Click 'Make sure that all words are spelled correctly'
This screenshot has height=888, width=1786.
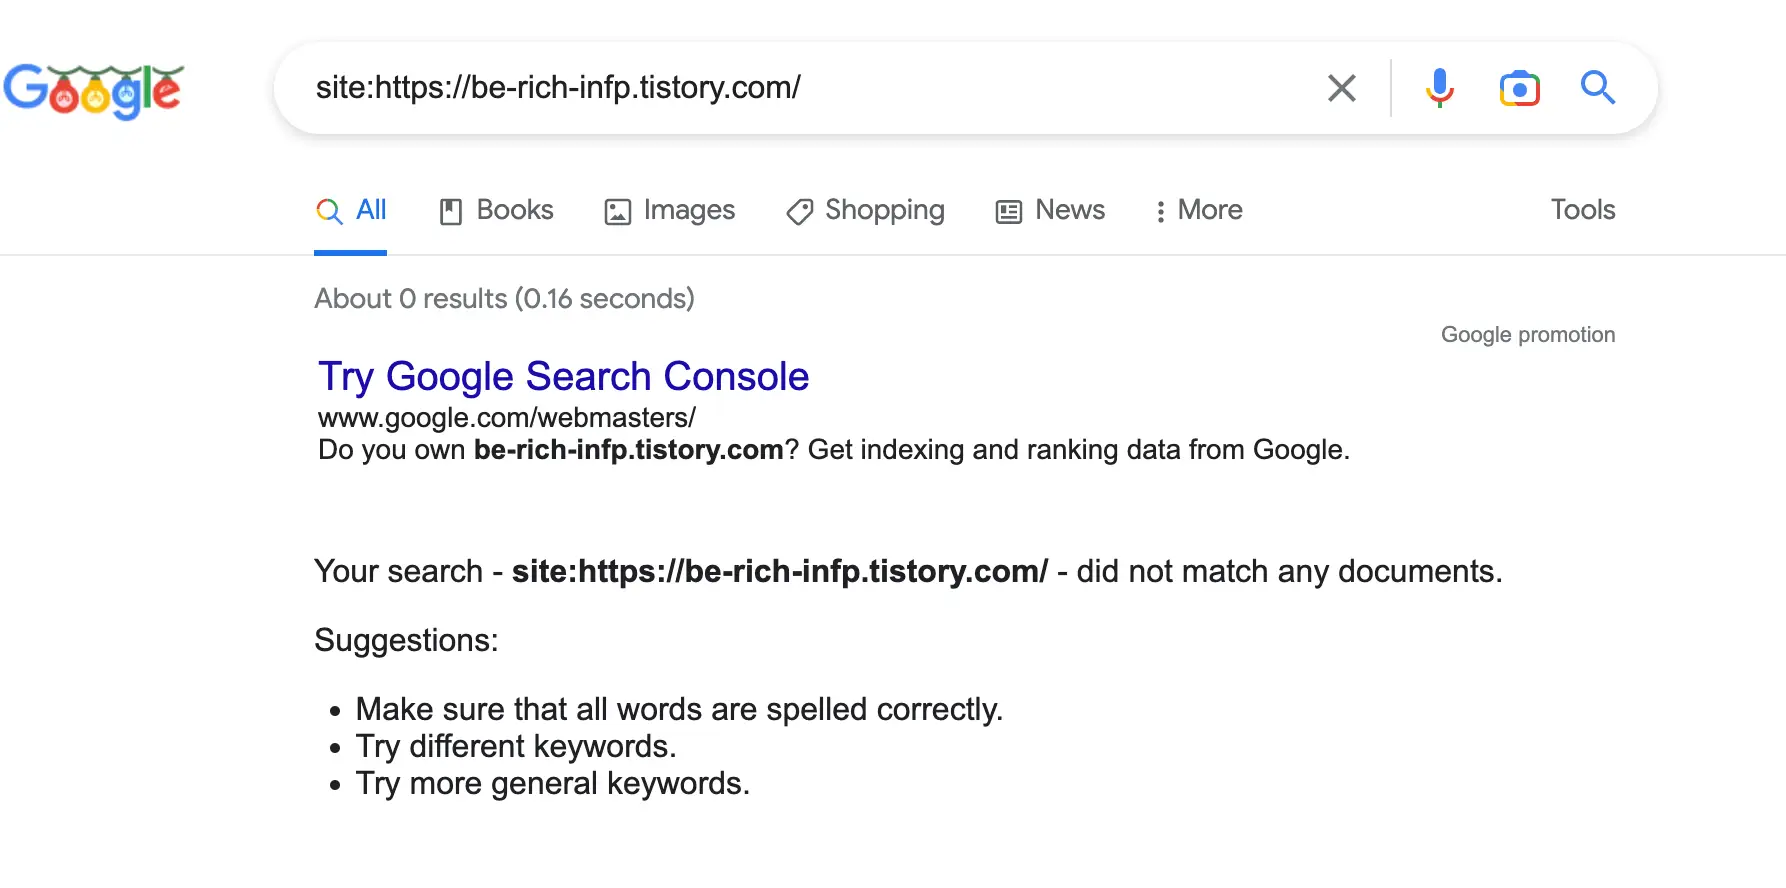(x=679, y=709)
